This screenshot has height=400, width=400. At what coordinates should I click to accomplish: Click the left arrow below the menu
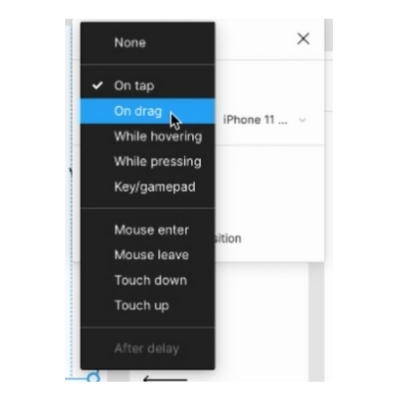(x=165, y=379)
